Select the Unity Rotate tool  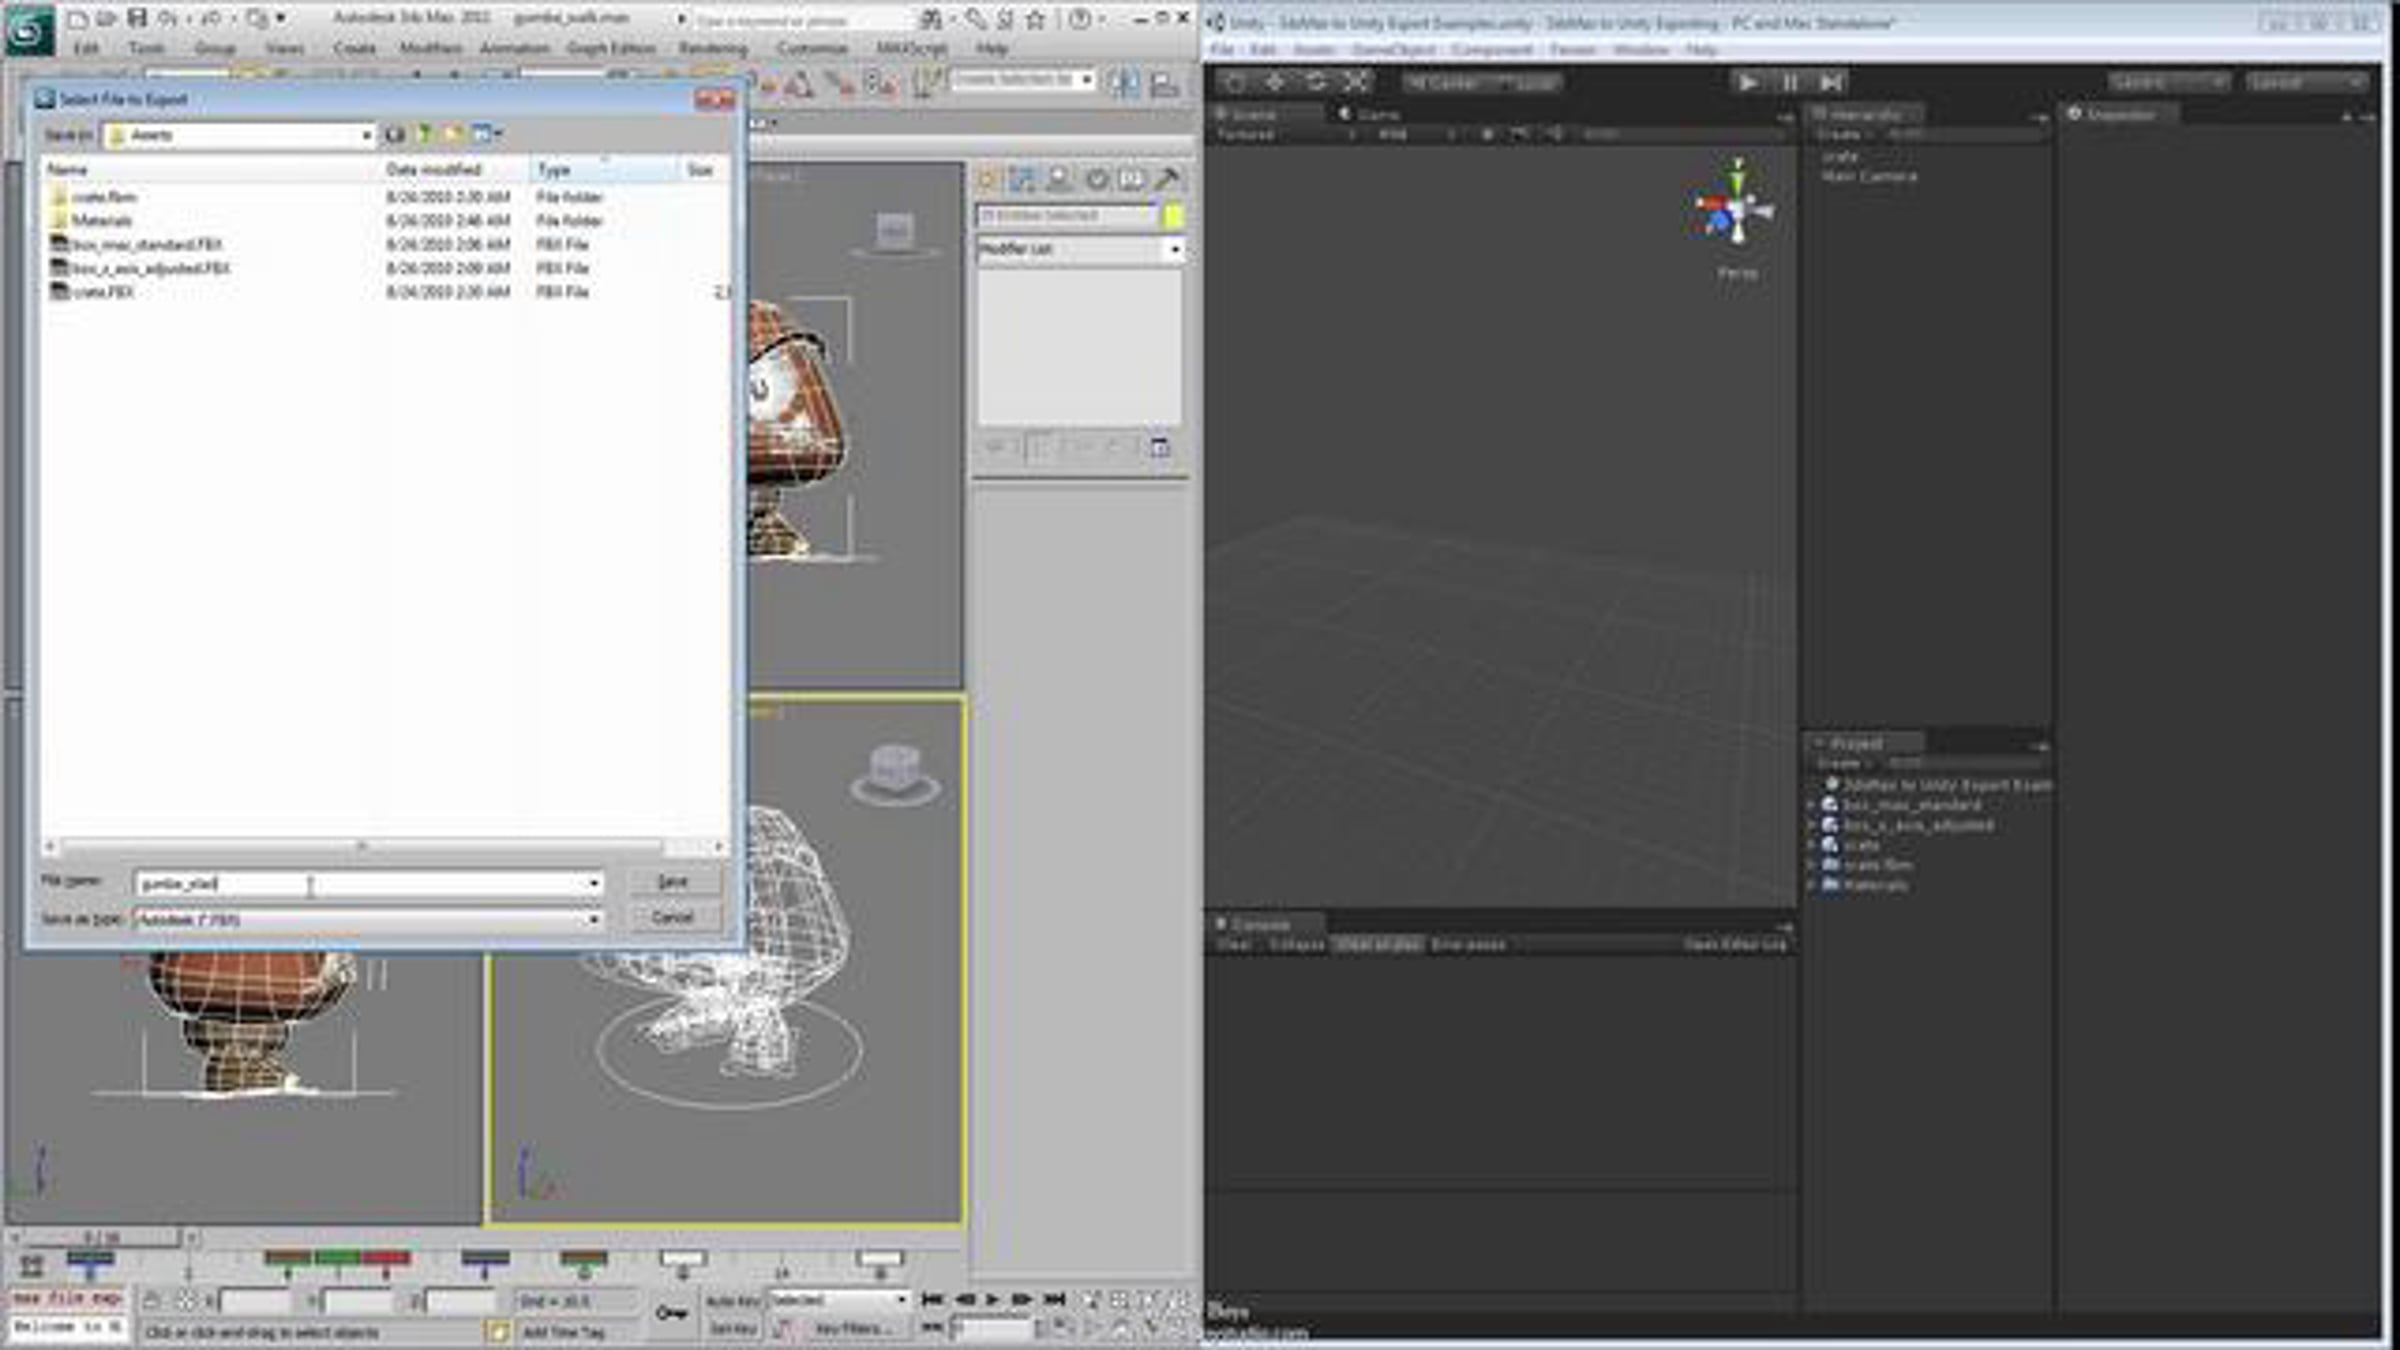point(1316,82)
